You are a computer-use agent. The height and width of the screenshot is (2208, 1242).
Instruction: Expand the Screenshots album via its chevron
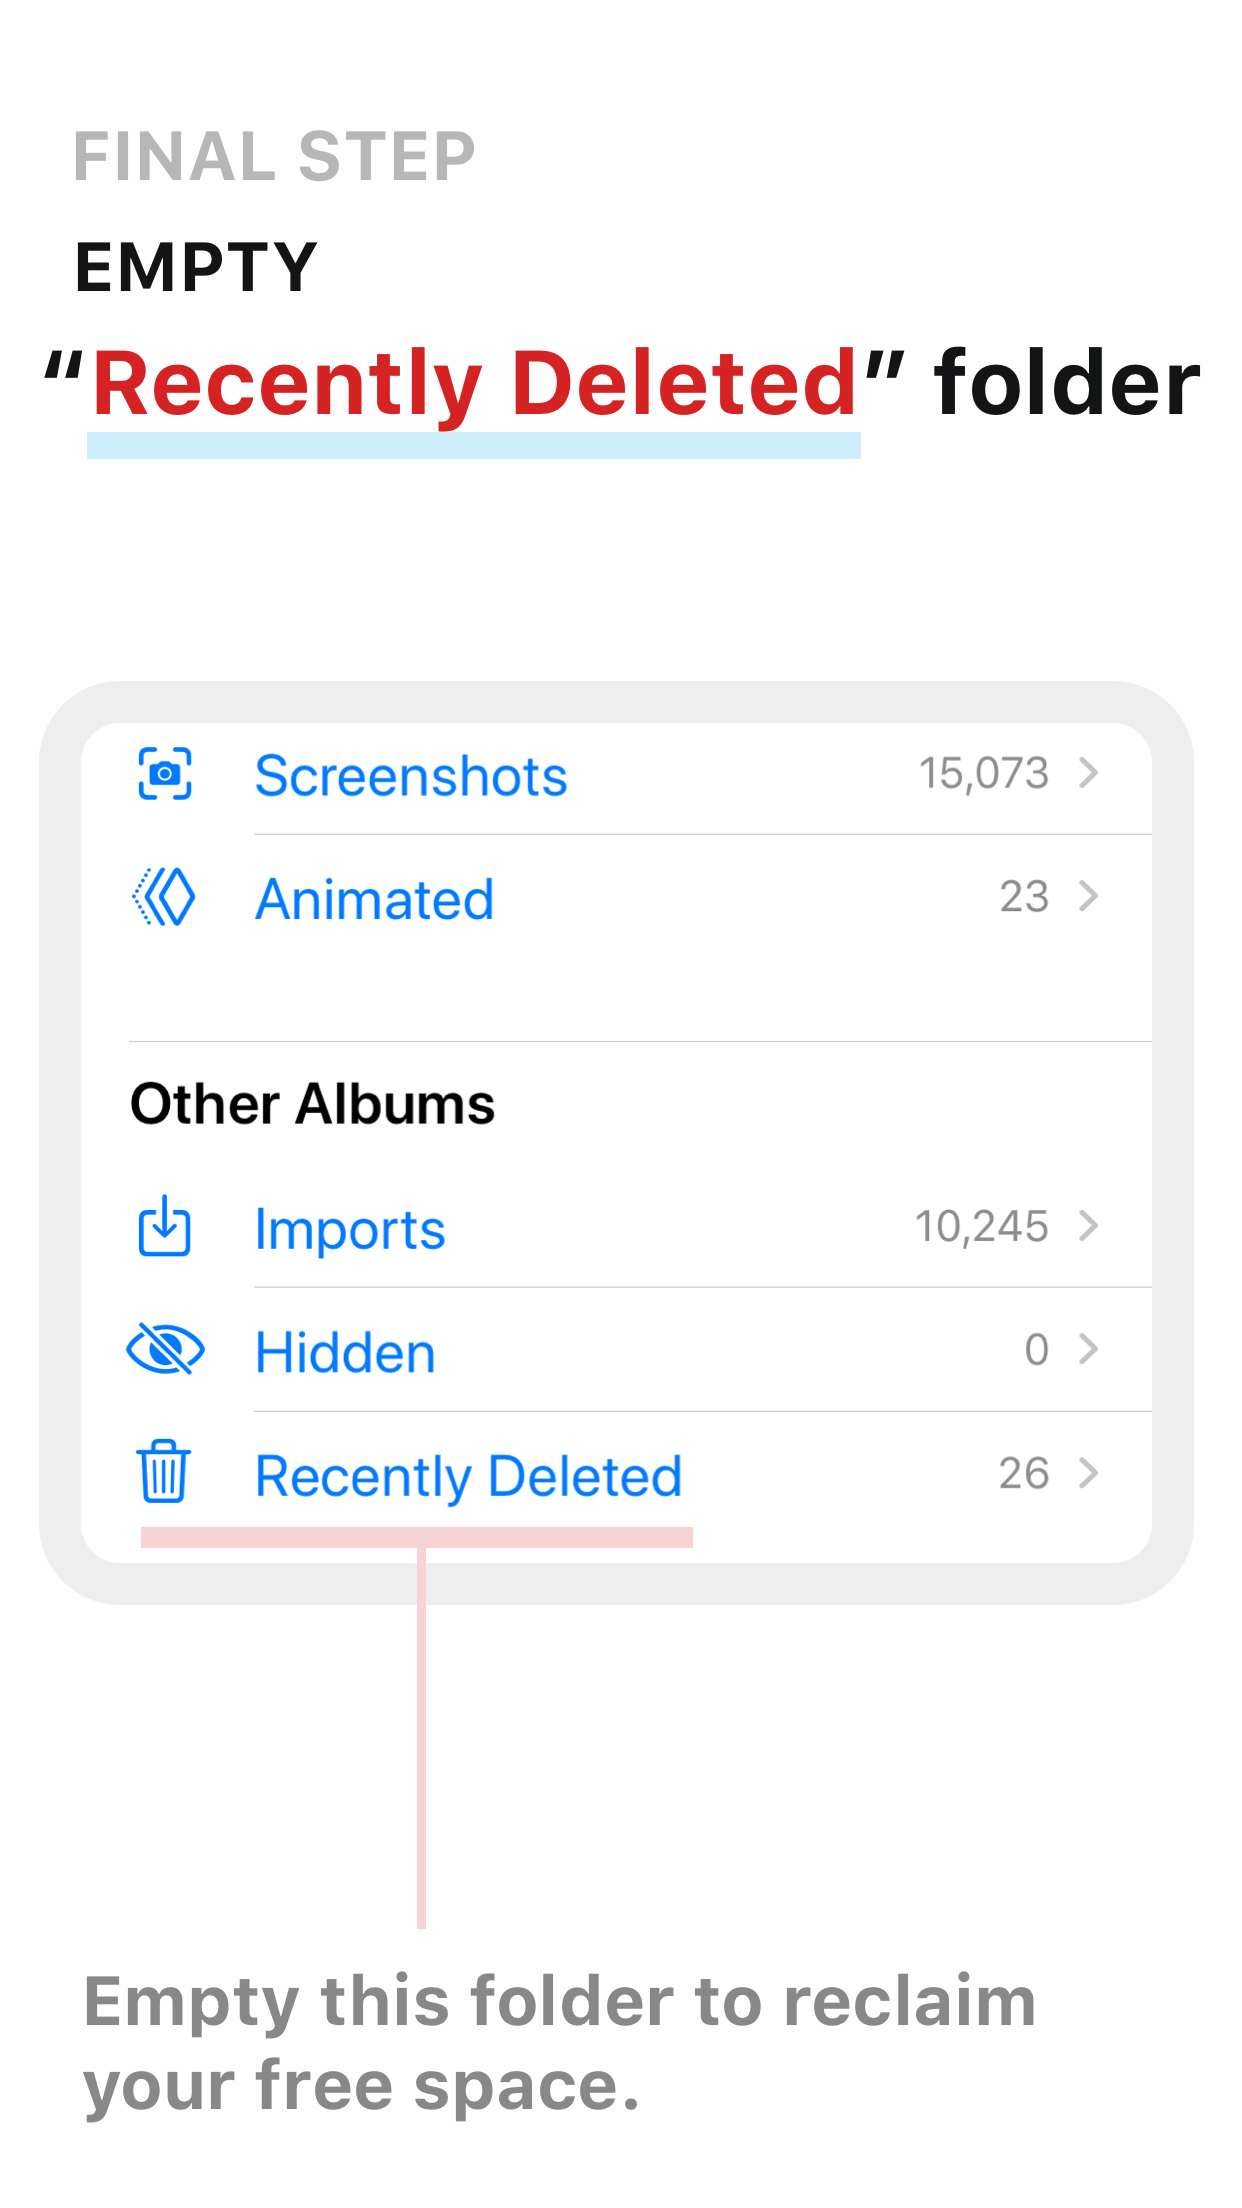pyautogui.click(x=1089, y=772)
